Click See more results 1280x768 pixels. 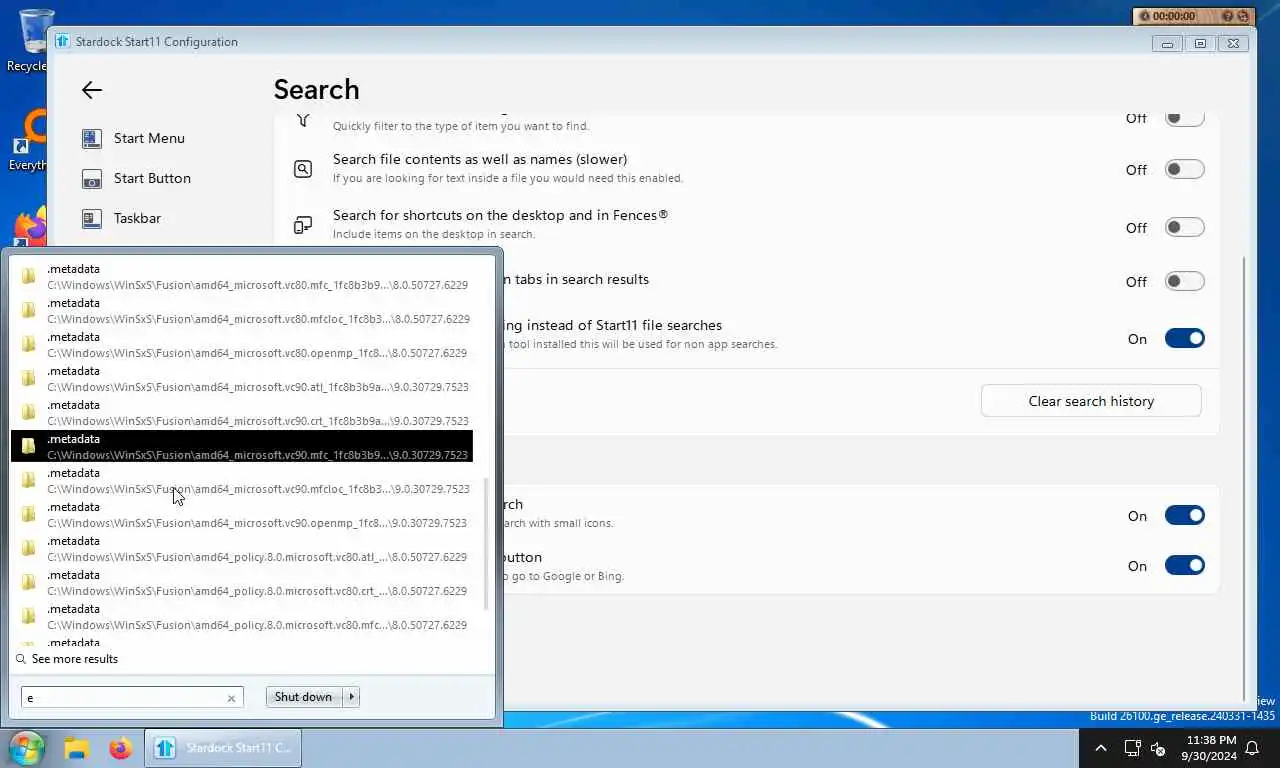click(x=75, y=659)
